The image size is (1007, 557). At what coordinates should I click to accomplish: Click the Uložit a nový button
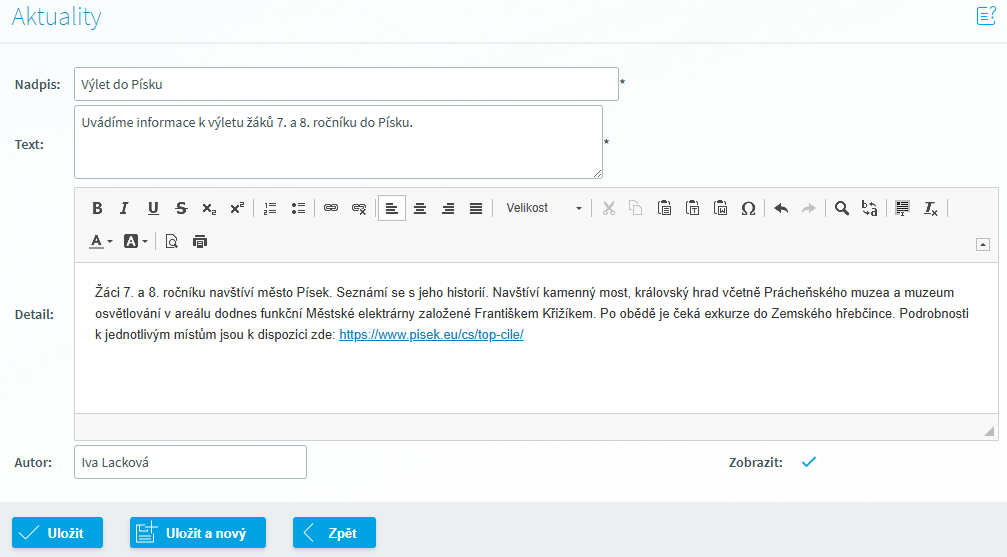pyautogui.click(x=197, y=533)
